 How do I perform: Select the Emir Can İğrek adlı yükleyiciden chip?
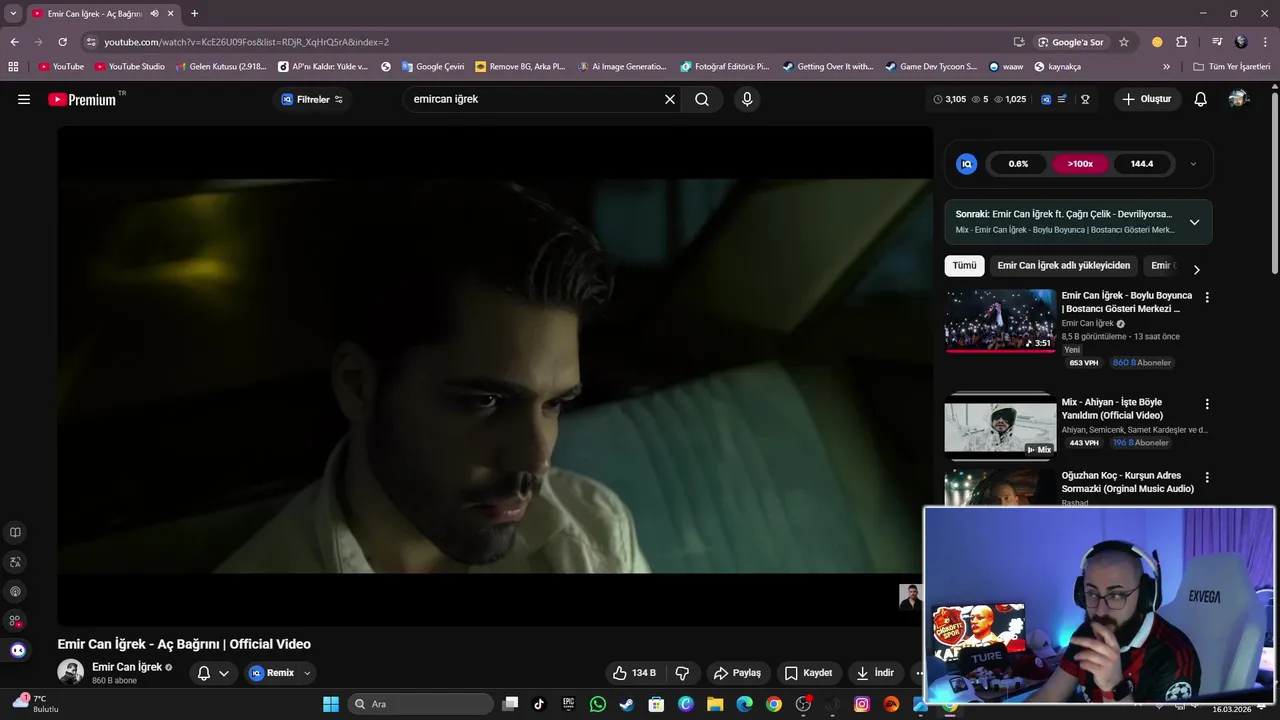(1063, 266)
